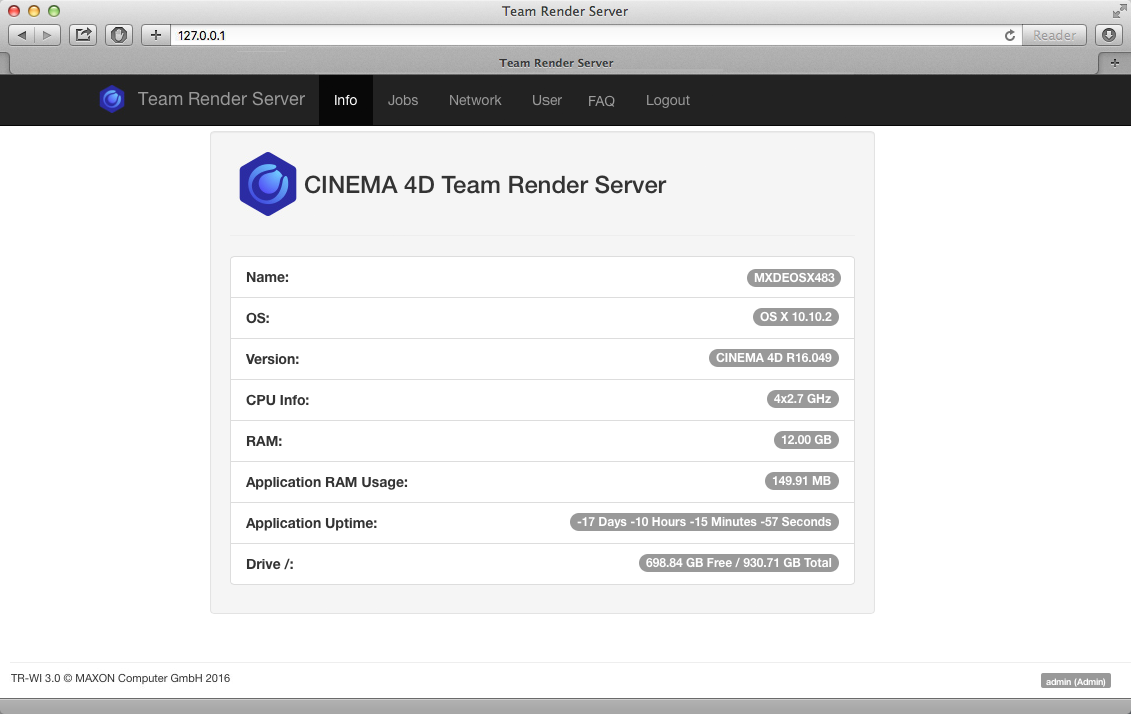Switch to the Info page

(346, 100)
